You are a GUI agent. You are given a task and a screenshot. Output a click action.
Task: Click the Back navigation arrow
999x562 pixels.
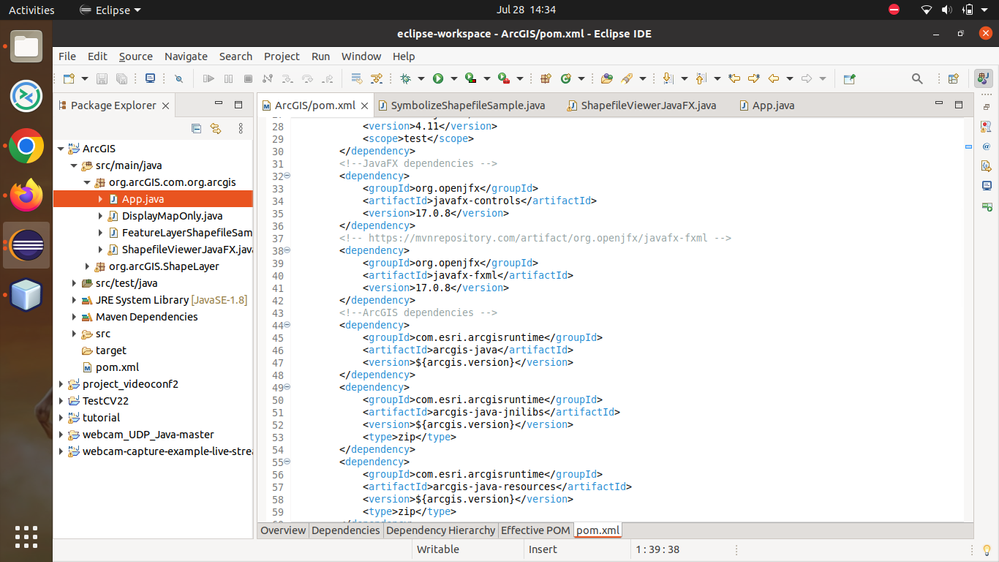click(773, 78)
